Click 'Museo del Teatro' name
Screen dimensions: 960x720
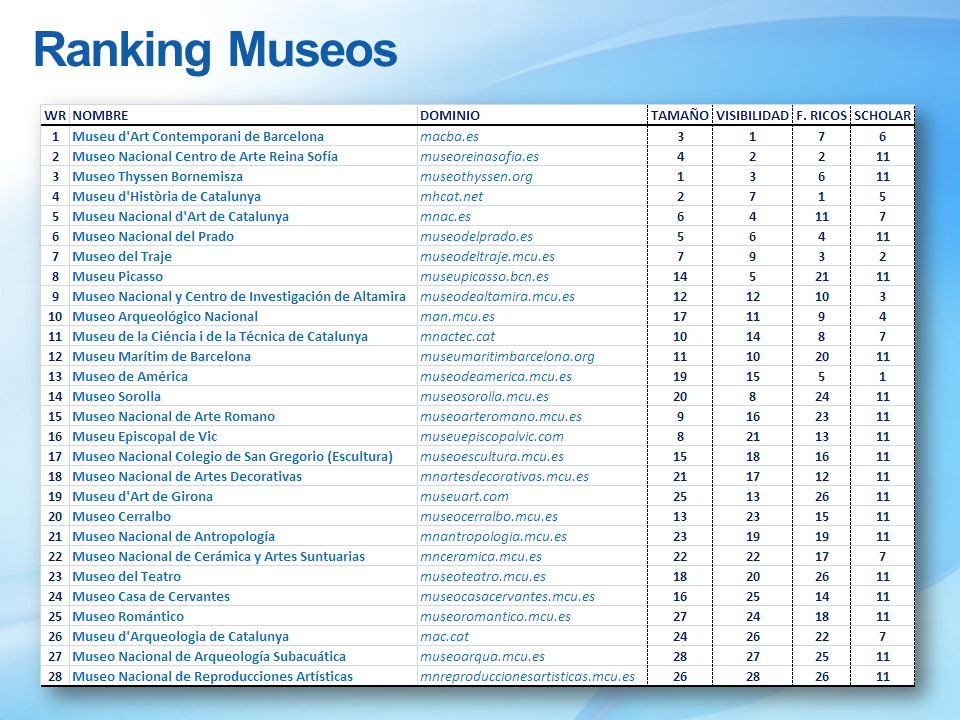[x=127, y=577]
